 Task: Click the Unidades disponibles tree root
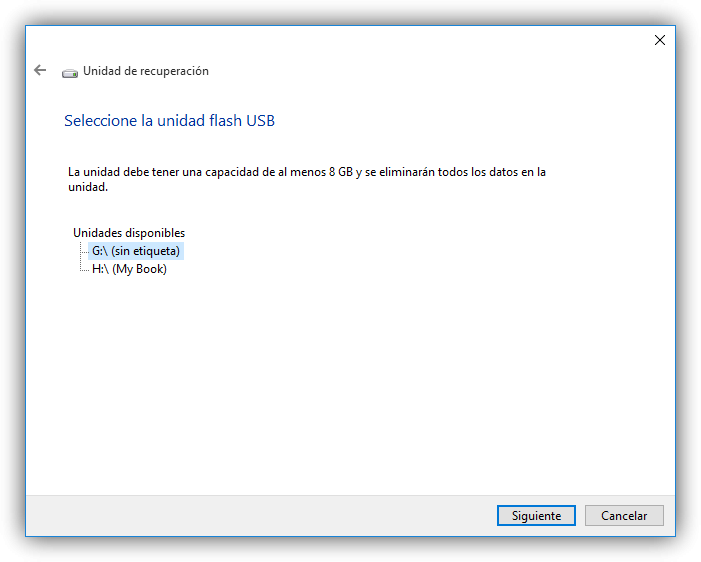(x=129, y=233)
